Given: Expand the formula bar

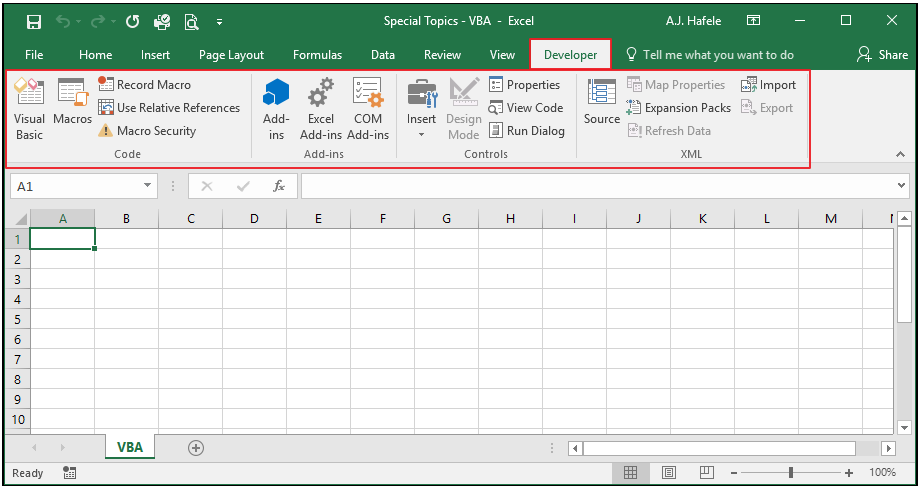Looking at the screenshot, I should (901, 186).
